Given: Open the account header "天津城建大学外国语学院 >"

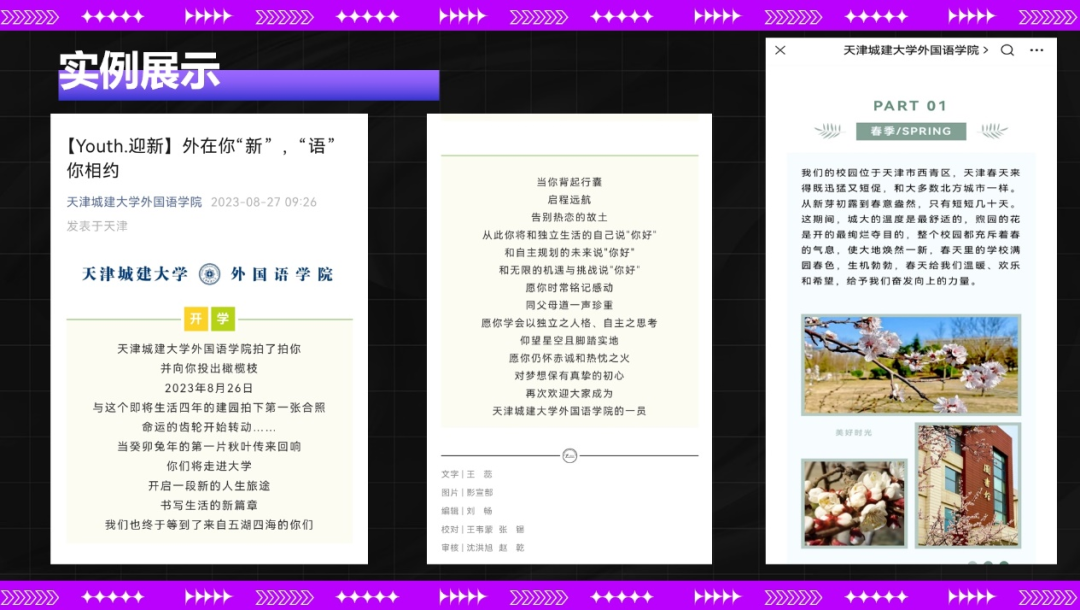Looking at the screenshot, I should click(915, 50).
